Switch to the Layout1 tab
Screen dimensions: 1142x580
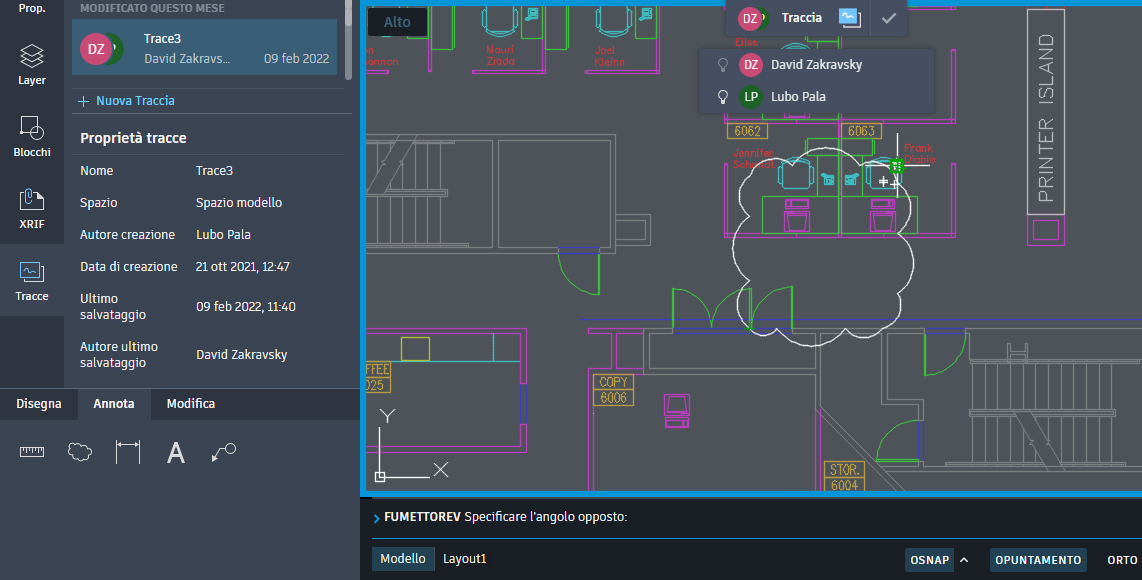pos(464,559)
